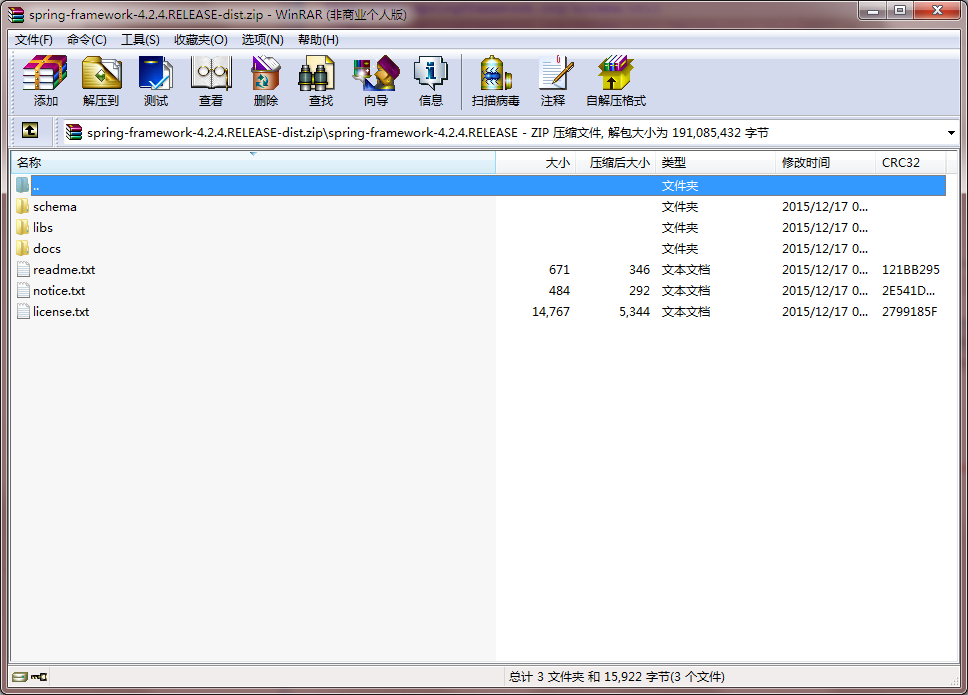Click the notice.txt file icon
The image size is (968, 695).
(x=23, y=290)
